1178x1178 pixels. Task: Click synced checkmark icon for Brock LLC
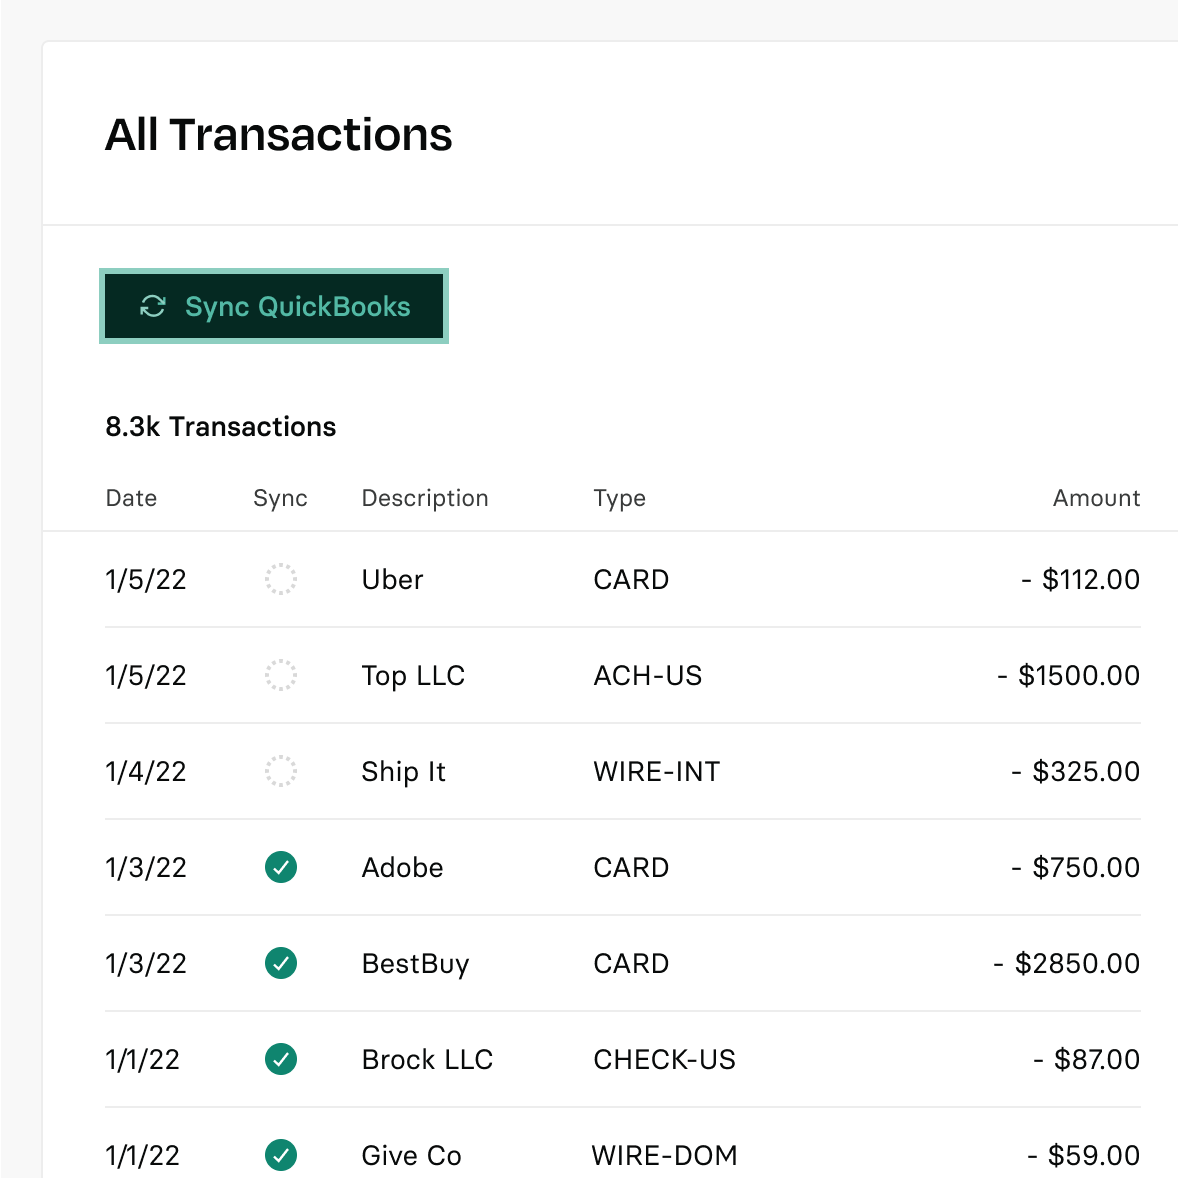coord(281,1059)
